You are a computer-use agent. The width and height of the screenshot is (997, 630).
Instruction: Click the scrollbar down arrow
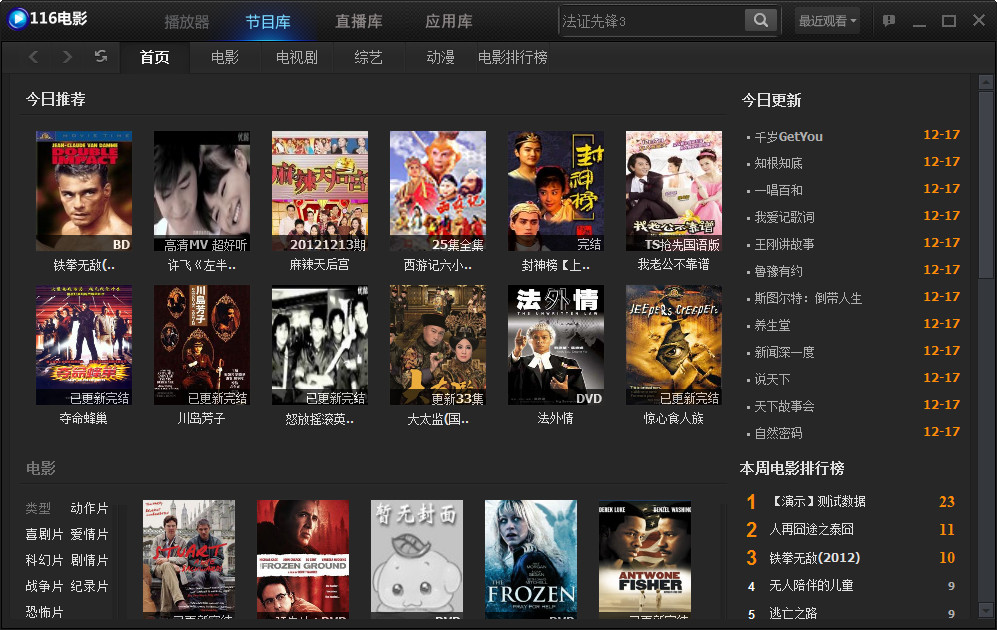[986, 610]
